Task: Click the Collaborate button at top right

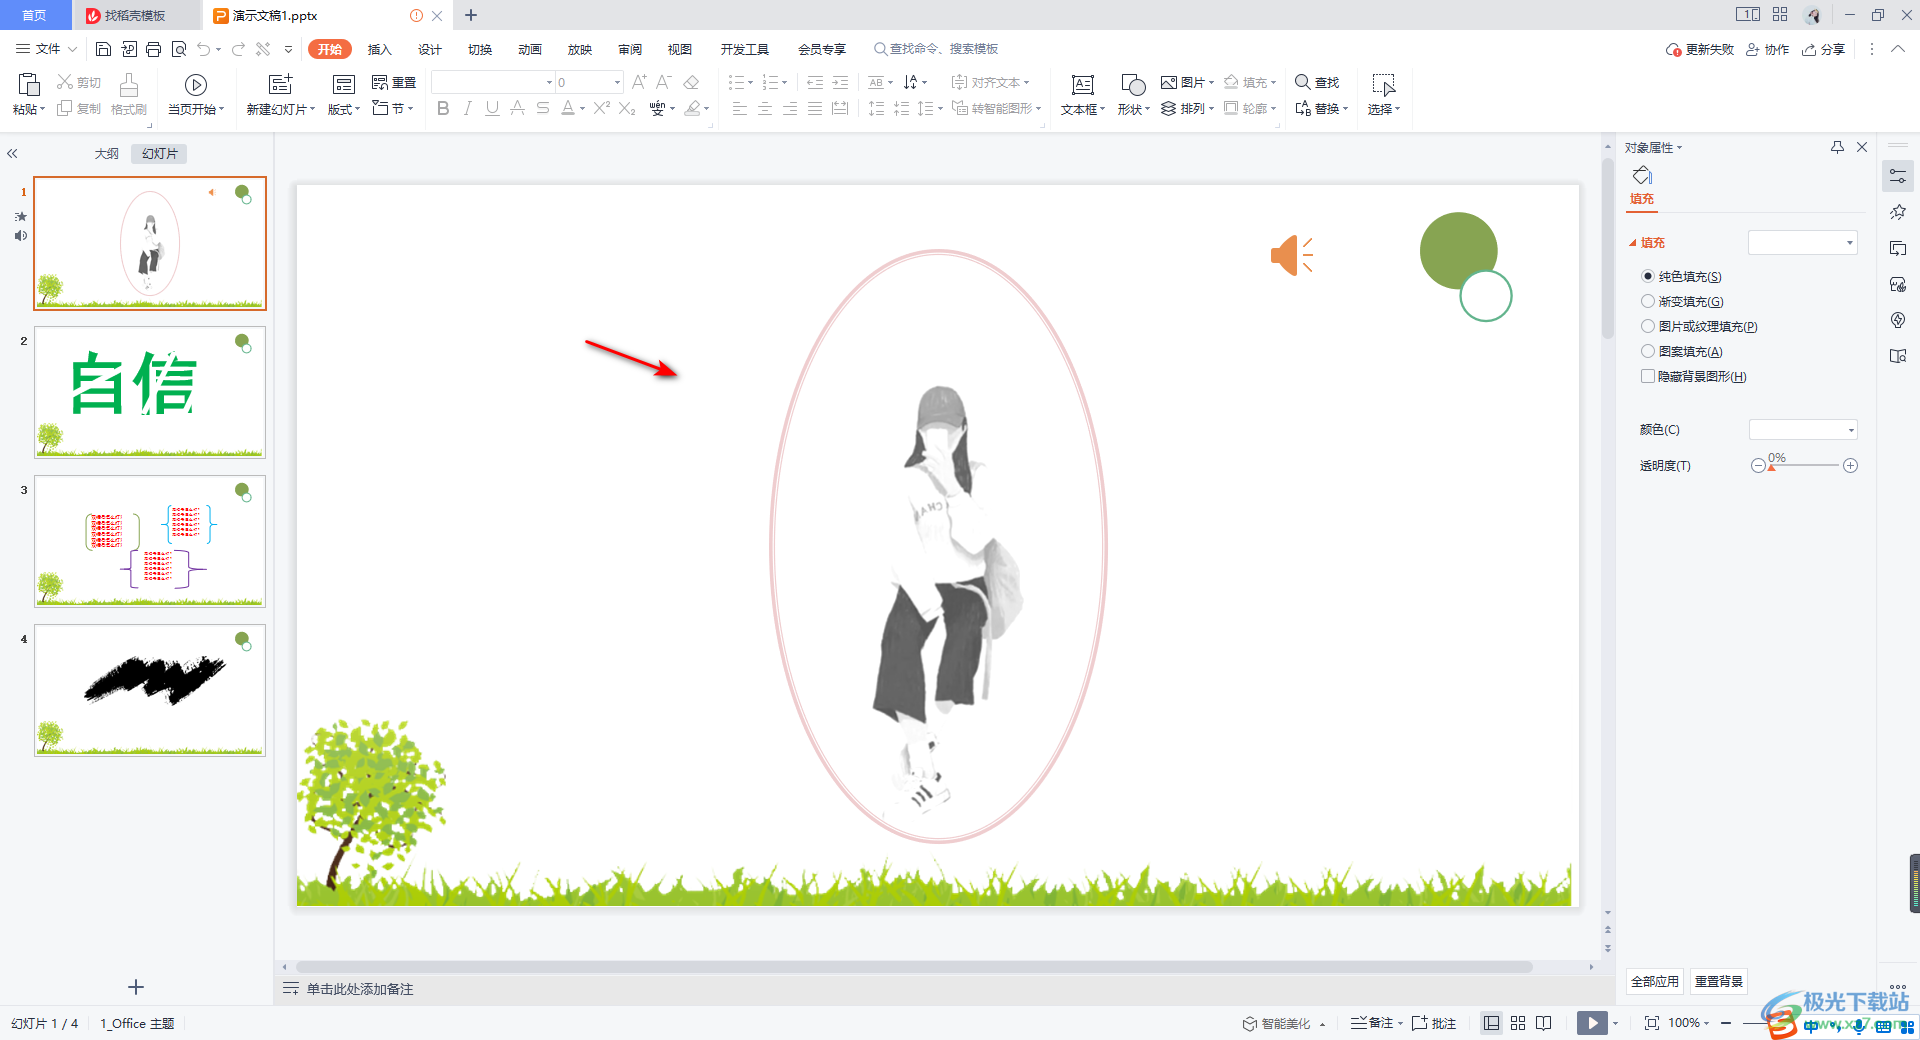Action: pyautogui.click(x=1767, y=49)
